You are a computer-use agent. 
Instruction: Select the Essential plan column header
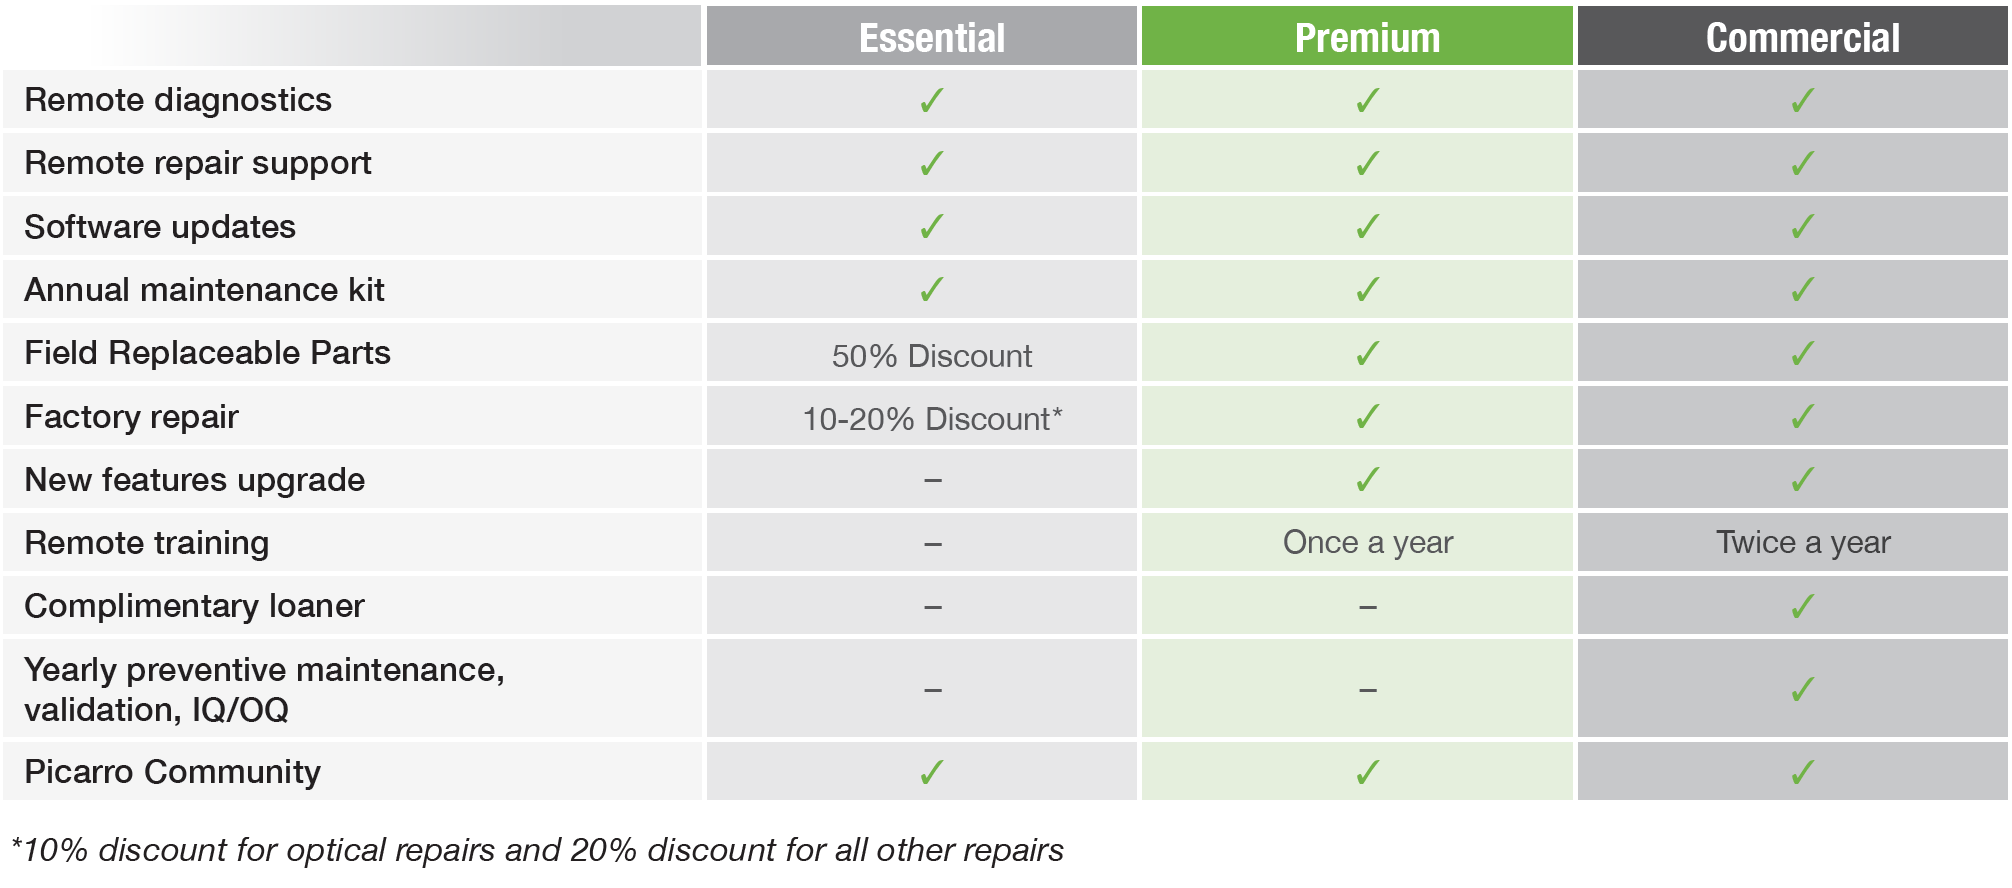pos(931,38)
